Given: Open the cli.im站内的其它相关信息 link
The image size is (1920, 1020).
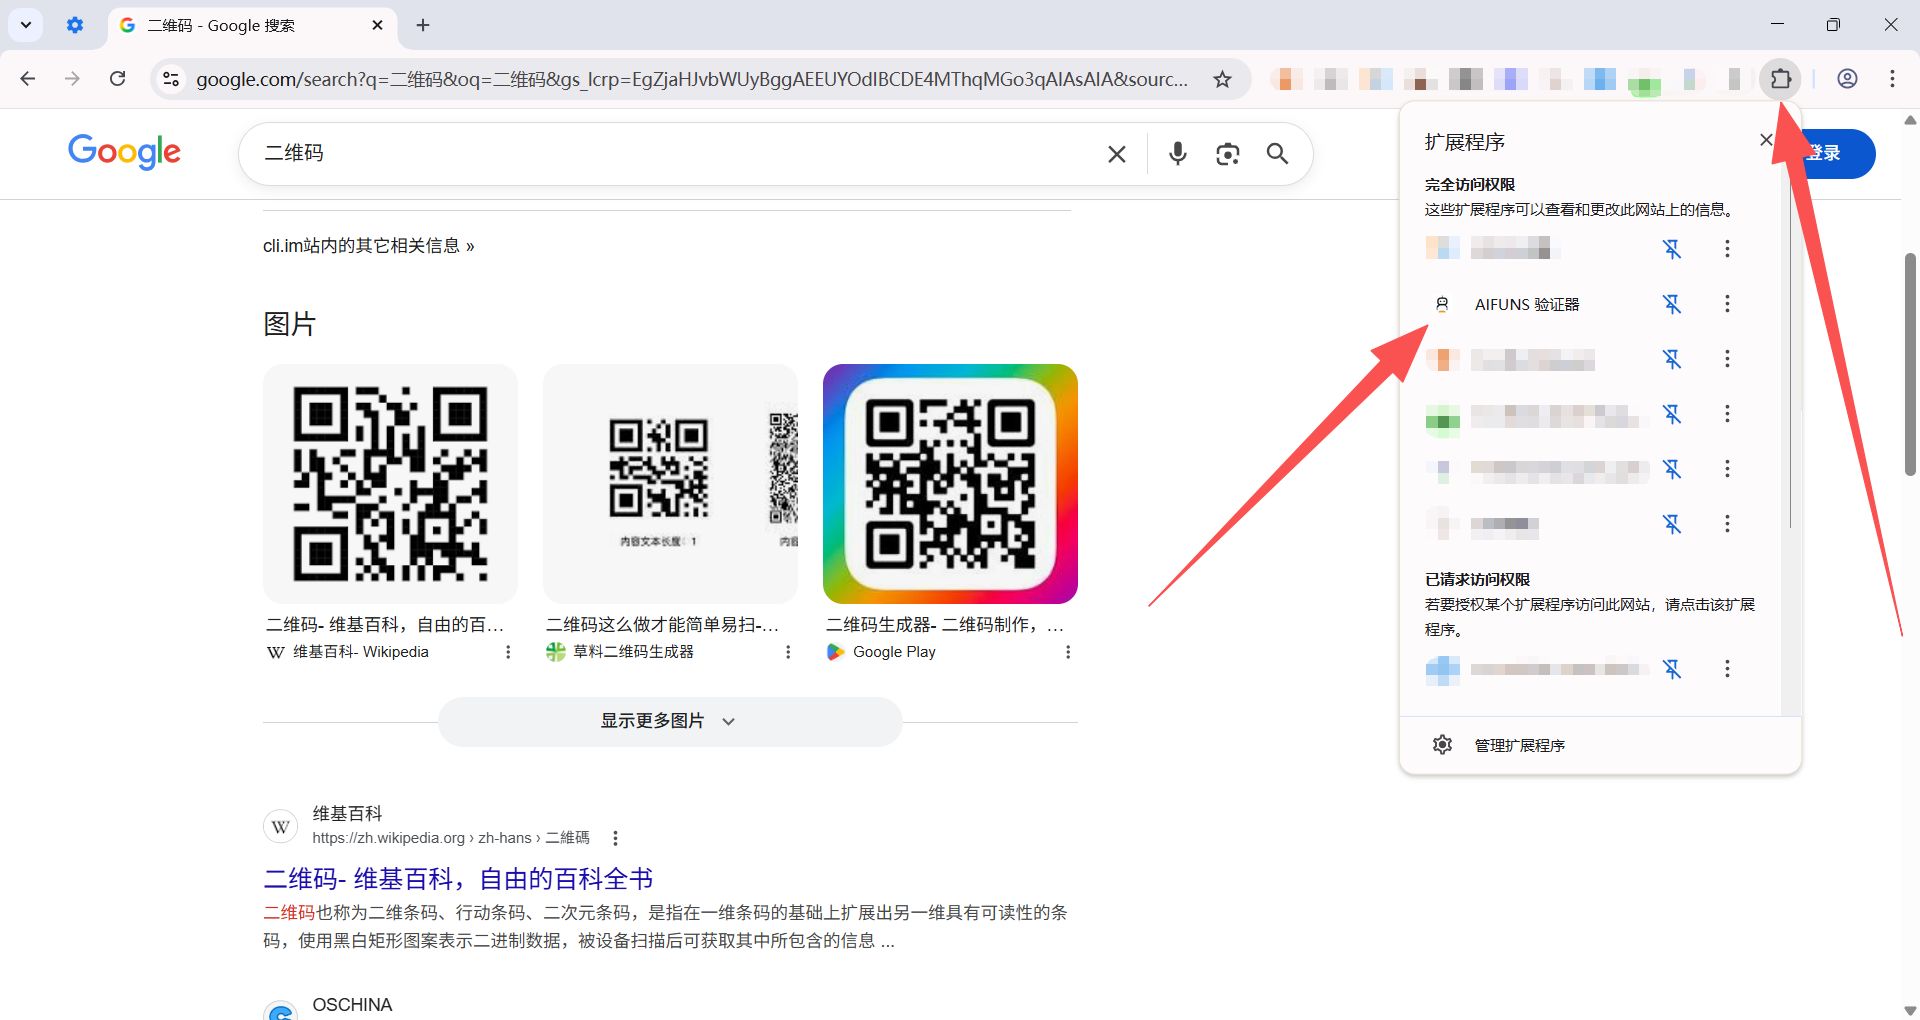Looking at the screenshot, I should (x=369, y=246).
